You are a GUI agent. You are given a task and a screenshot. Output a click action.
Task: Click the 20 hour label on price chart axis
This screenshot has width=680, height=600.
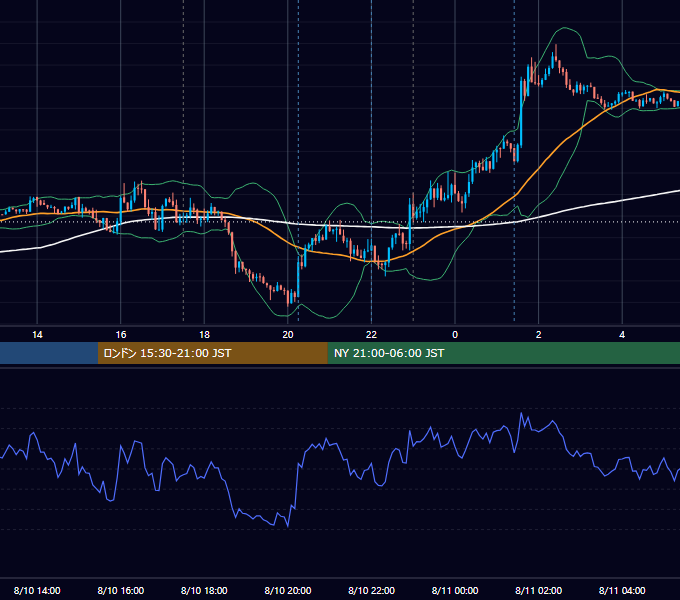(288, 335)
